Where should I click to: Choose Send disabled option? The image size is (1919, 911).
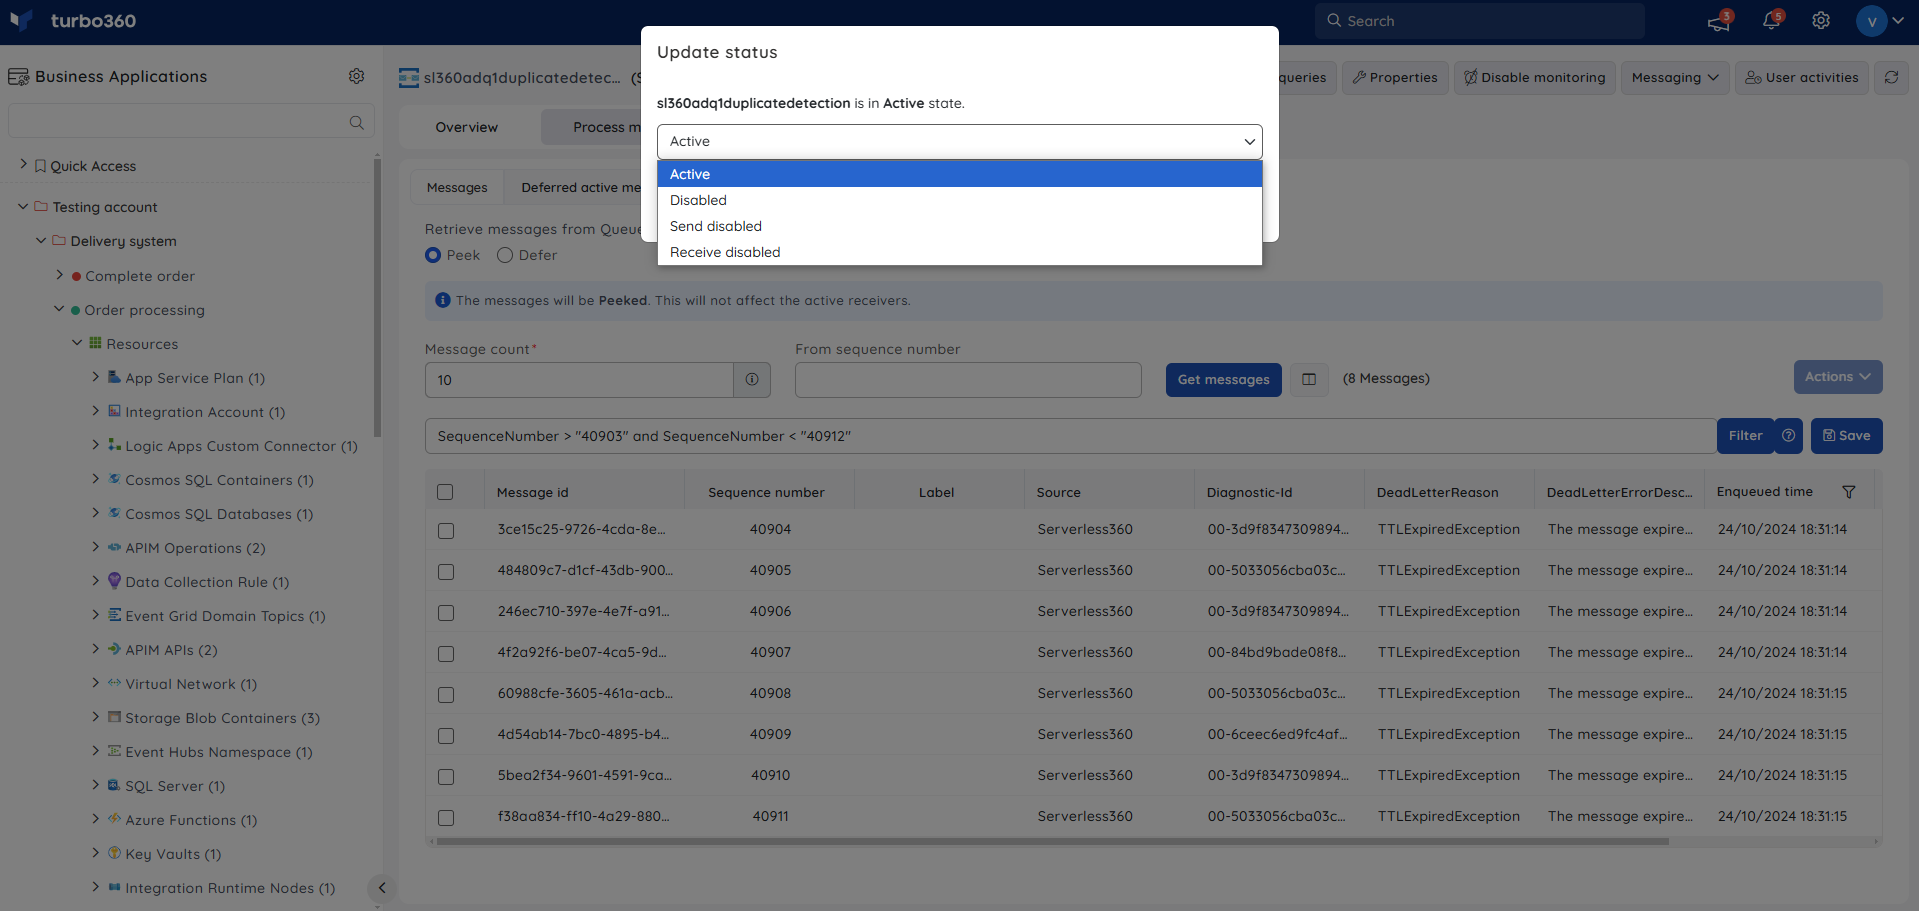coord(959,226)
